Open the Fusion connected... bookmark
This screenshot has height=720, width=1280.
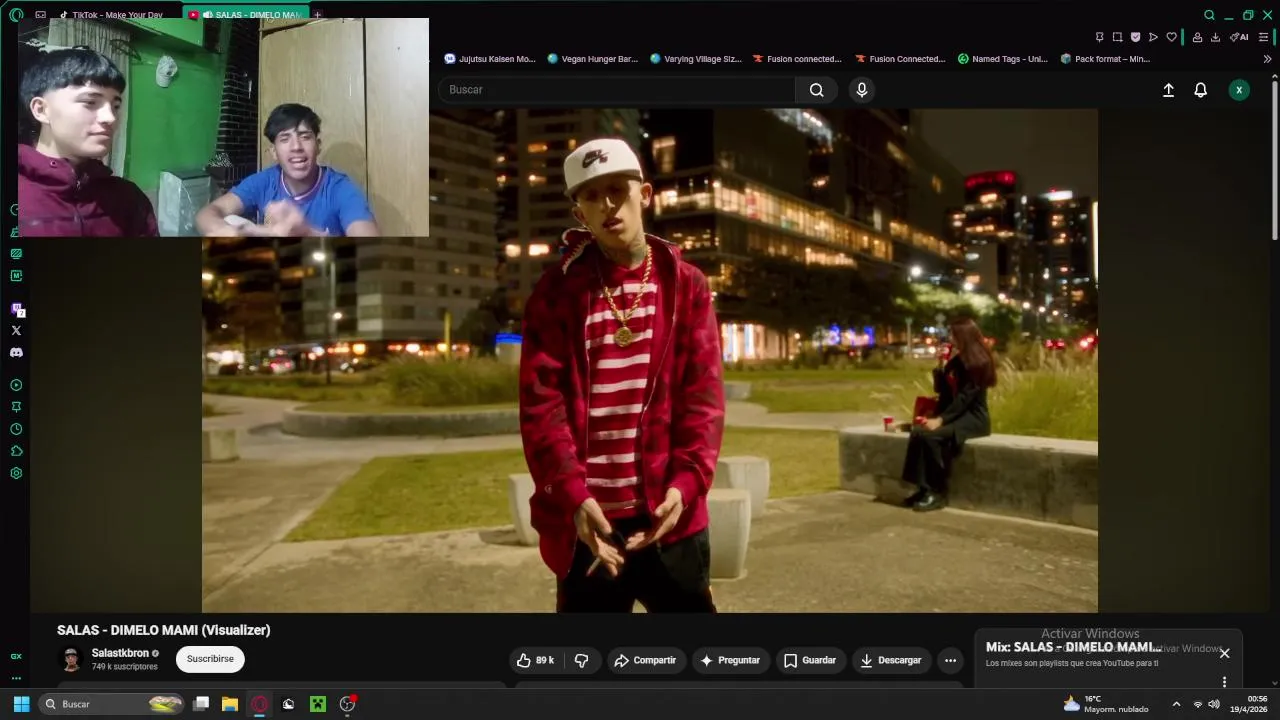(x=798, y=59)
